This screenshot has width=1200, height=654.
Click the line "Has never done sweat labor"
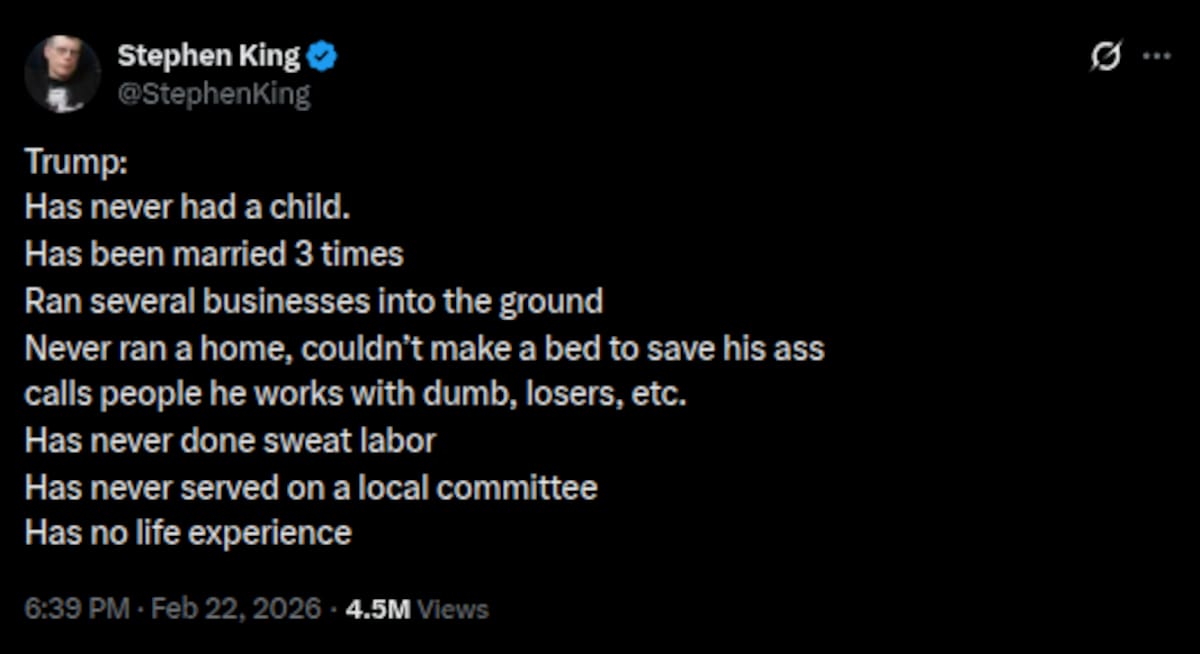click(230, 439)
